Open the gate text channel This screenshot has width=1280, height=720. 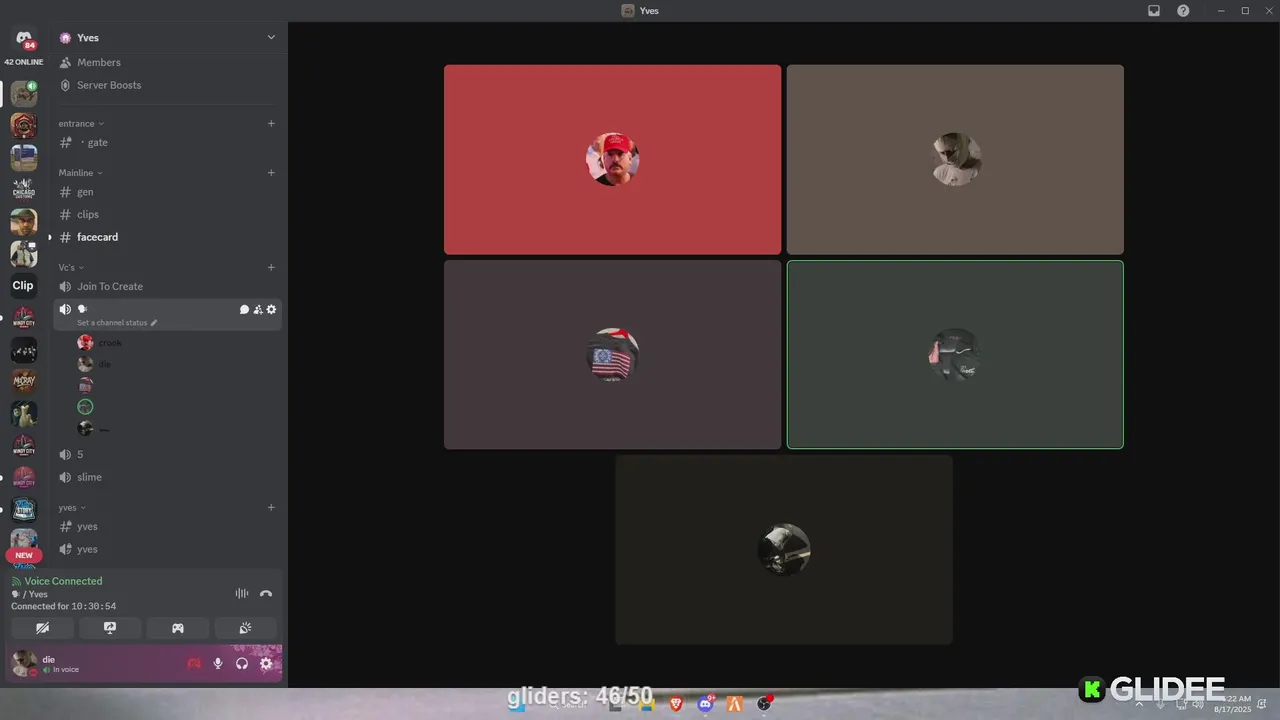tap(168, 142)
